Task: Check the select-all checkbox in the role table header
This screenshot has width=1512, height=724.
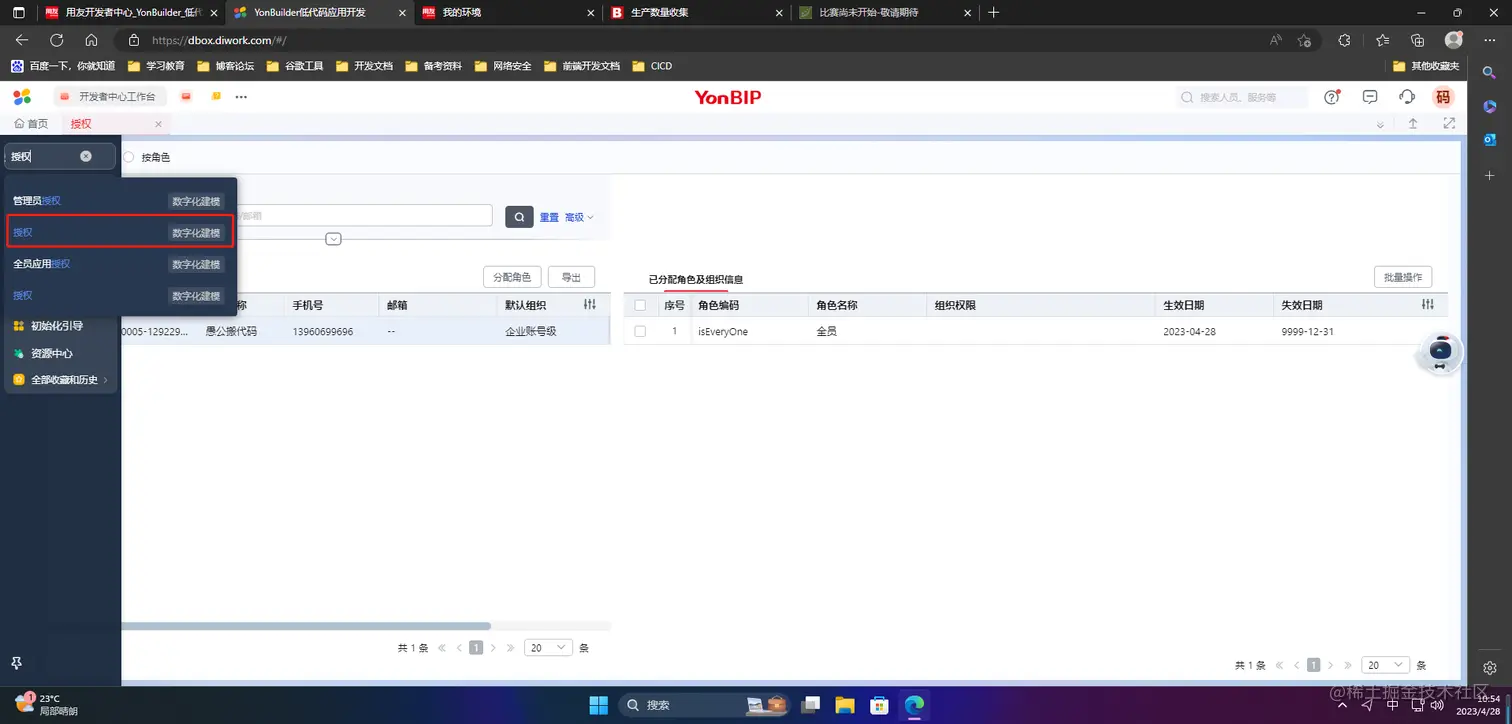Action: point(639,304)
